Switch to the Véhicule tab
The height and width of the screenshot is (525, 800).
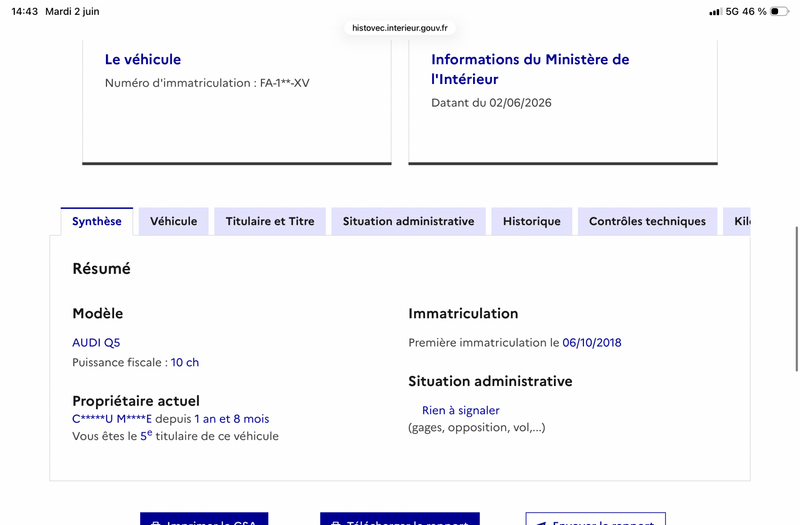click(x=173, y=221)
